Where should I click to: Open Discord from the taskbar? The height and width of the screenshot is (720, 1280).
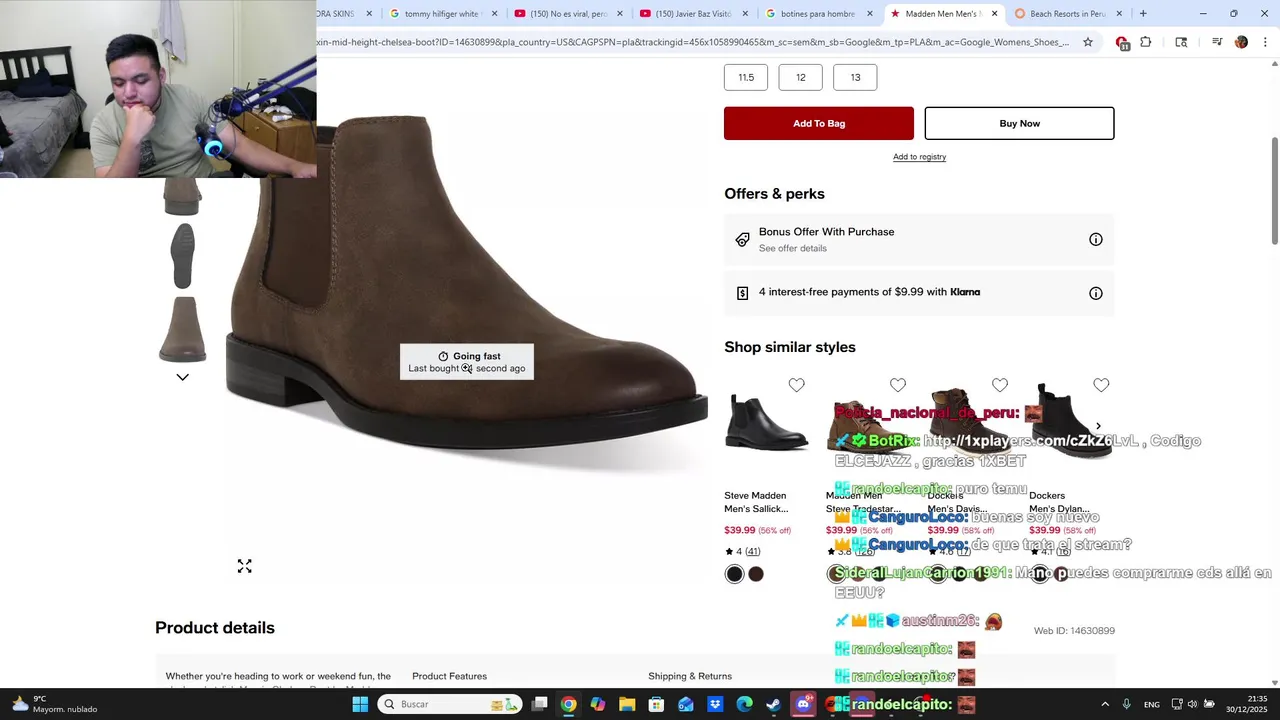pos(803,704)
